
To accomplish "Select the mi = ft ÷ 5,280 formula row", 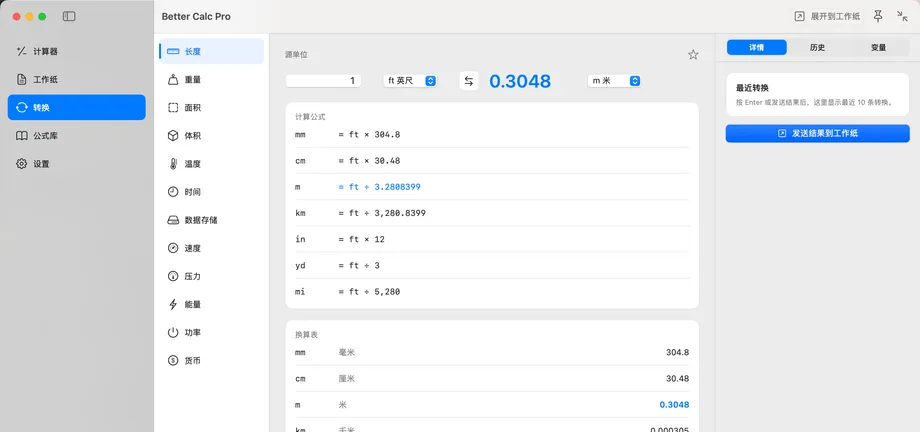I will [x=492, y=291].
